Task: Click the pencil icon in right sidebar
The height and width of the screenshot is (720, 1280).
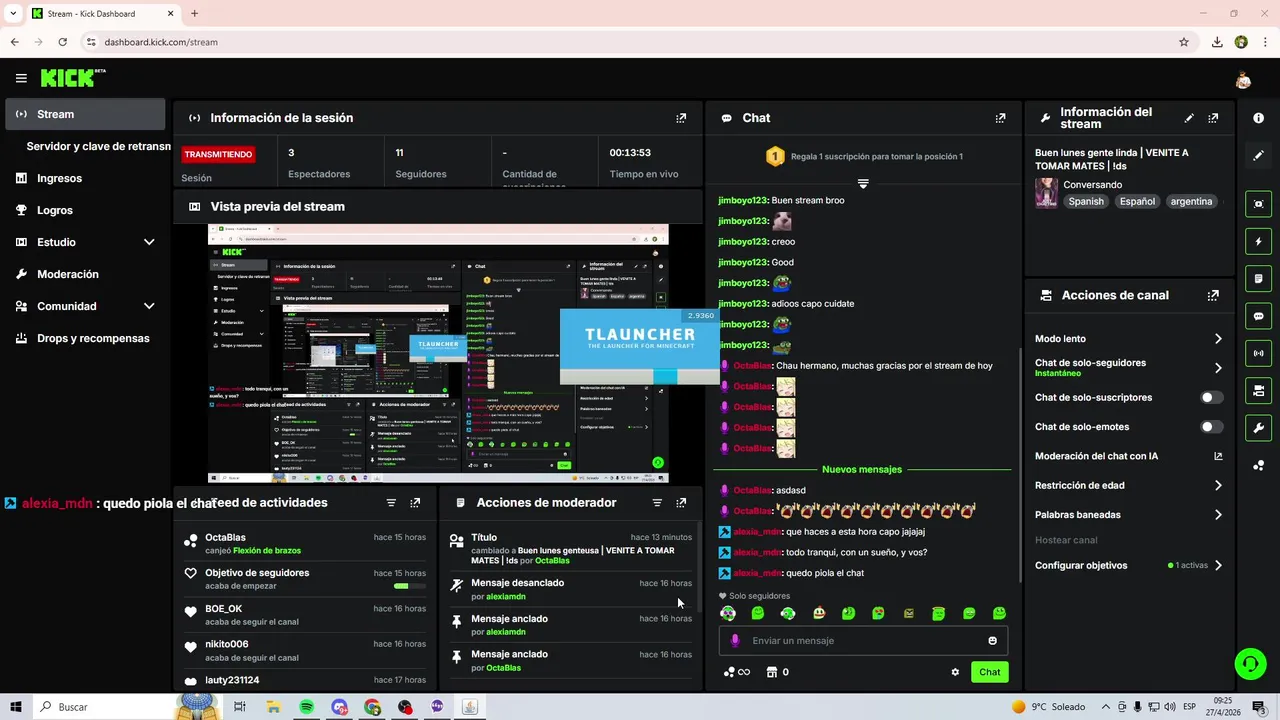Action: tap(1258, 156)
